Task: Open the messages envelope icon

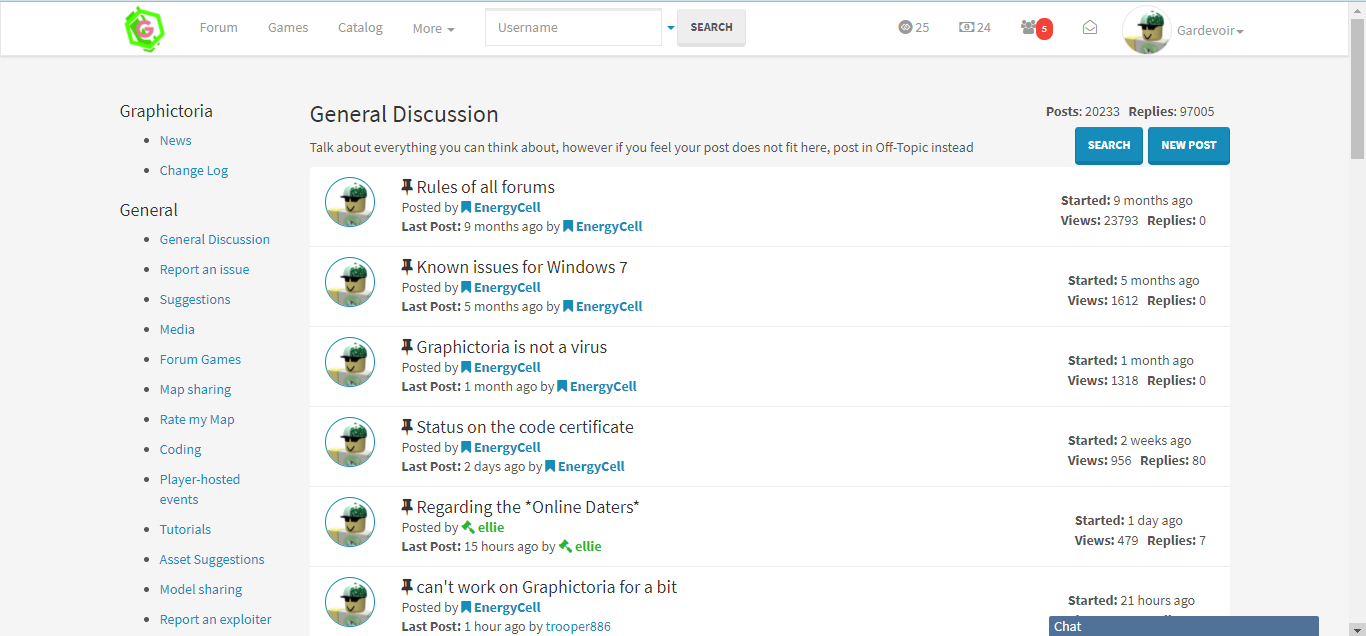Action: point(1090,28)
